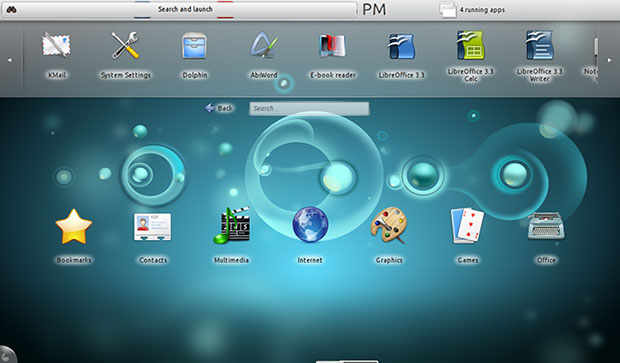Image resolution: width=620 pixels, height=363 pixels.
Task: Launch the LibreOffice 3.3 icon
Action: [401, 45]
